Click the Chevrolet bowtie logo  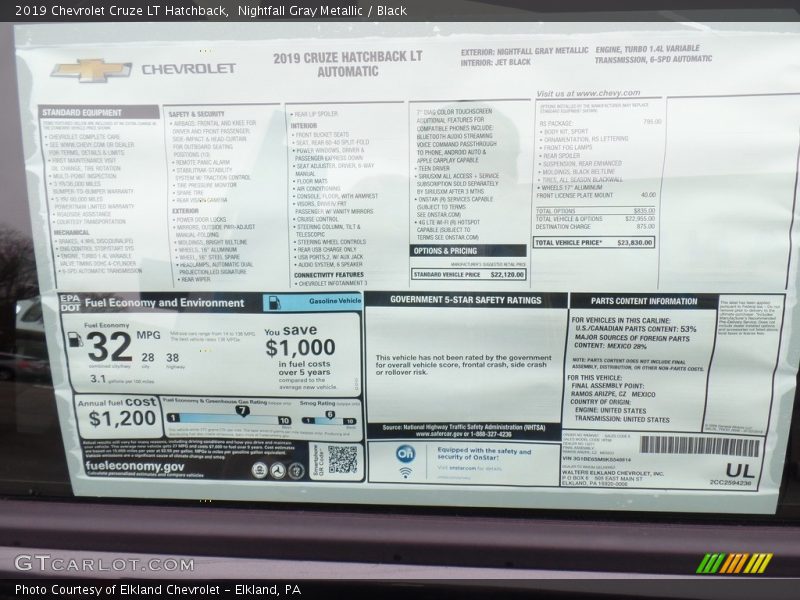(91, 70)
